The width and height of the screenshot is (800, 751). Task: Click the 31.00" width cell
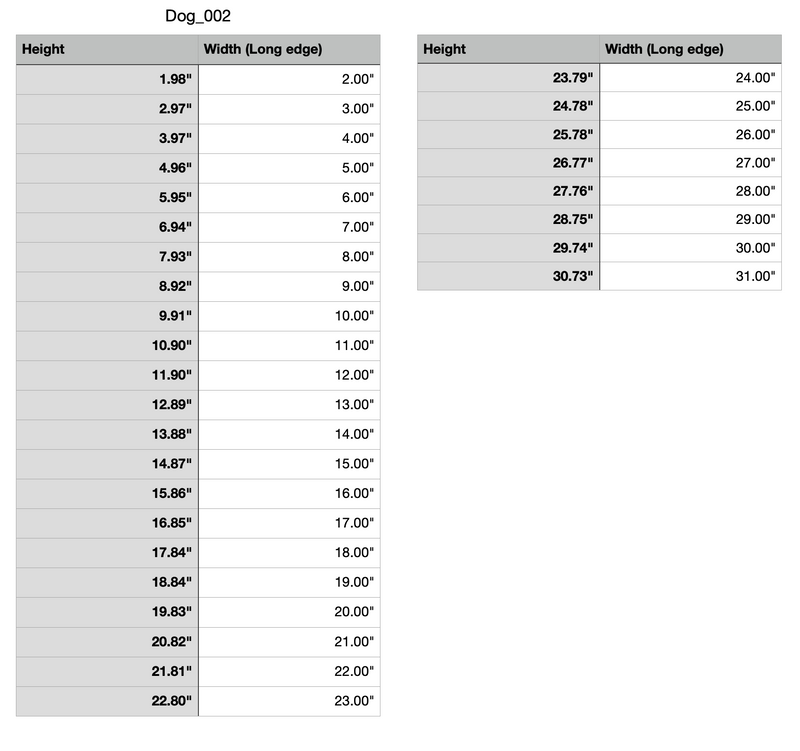(x=690, y=276)
